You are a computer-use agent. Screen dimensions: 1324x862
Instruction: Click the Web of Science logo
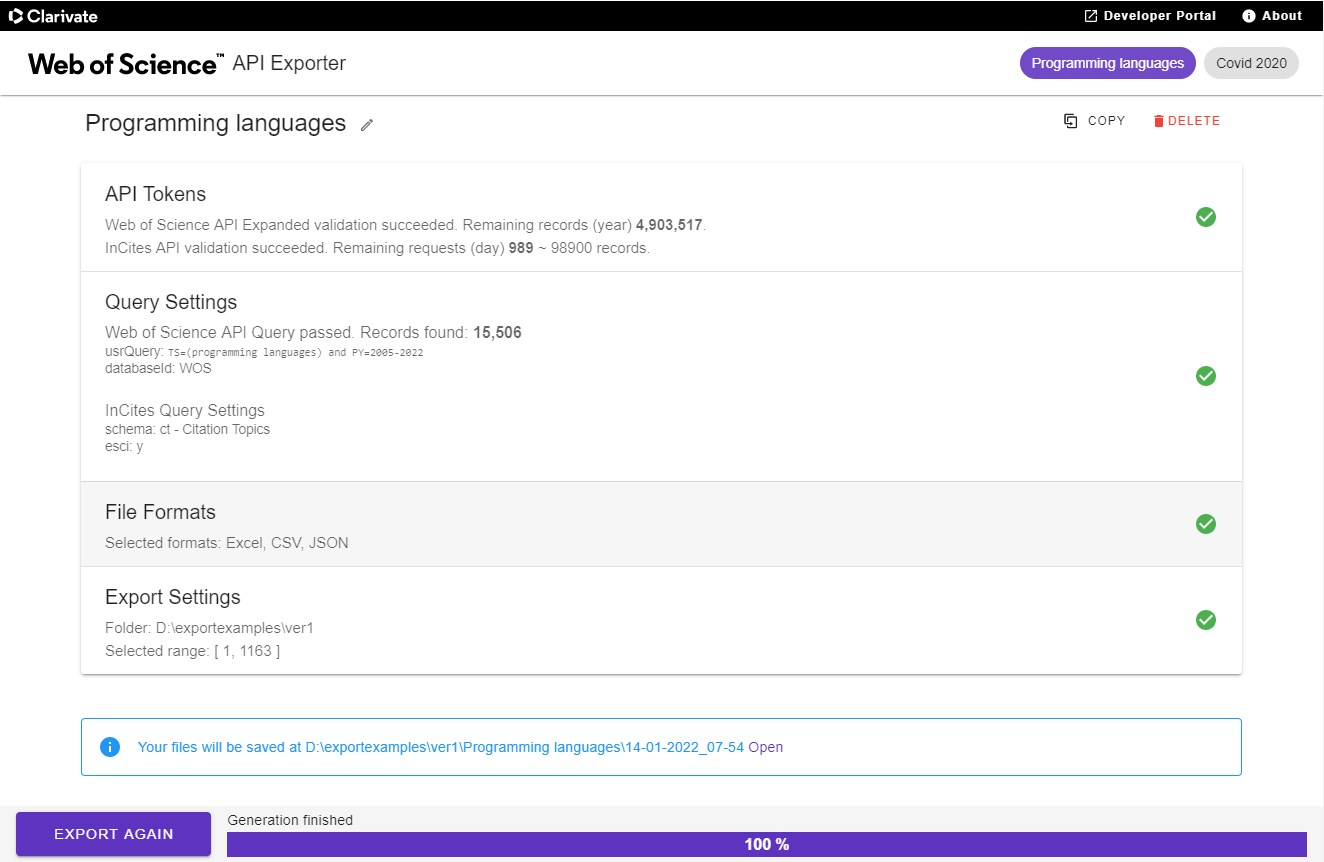[126, 64]
